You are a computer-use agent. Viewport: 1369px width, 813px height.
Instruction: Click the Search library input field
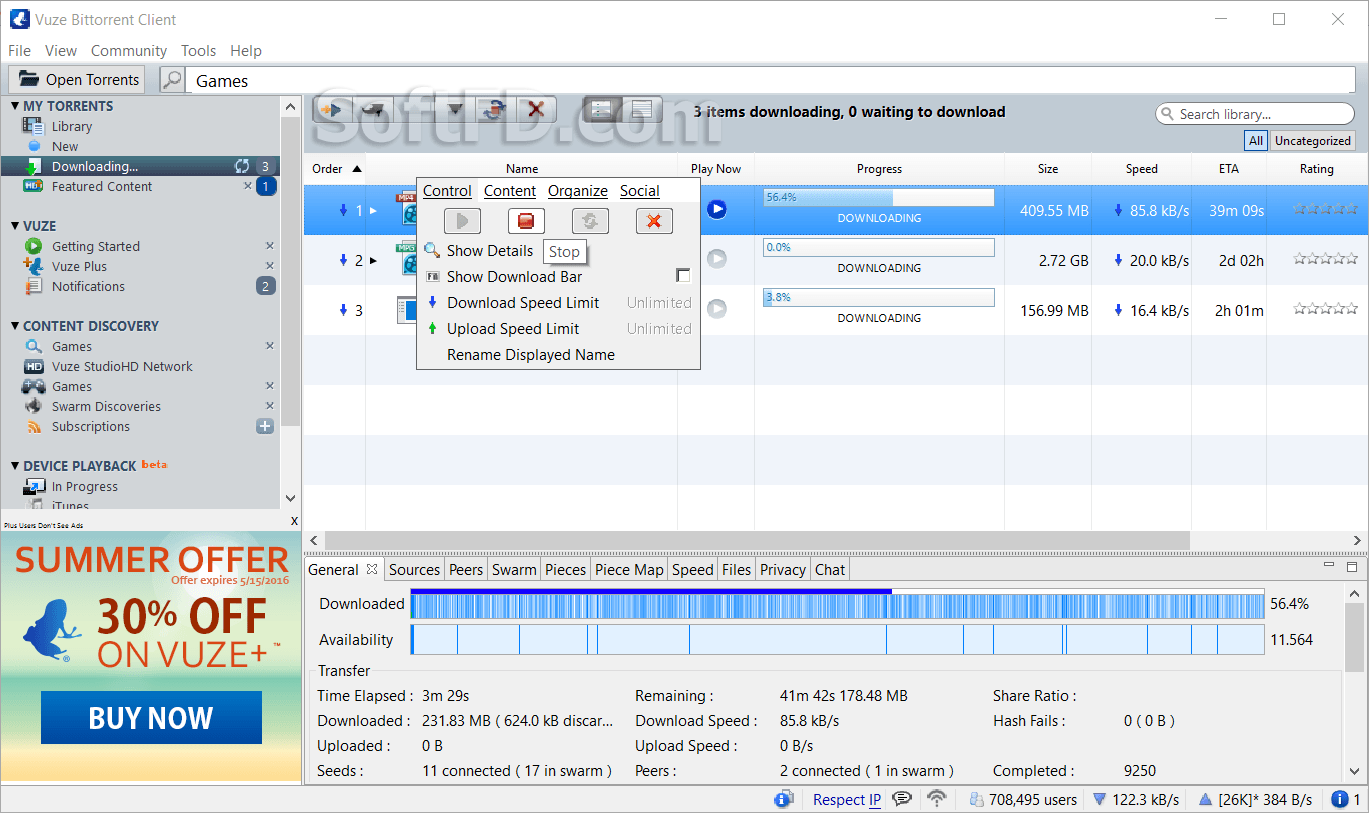click(1255, 114)
